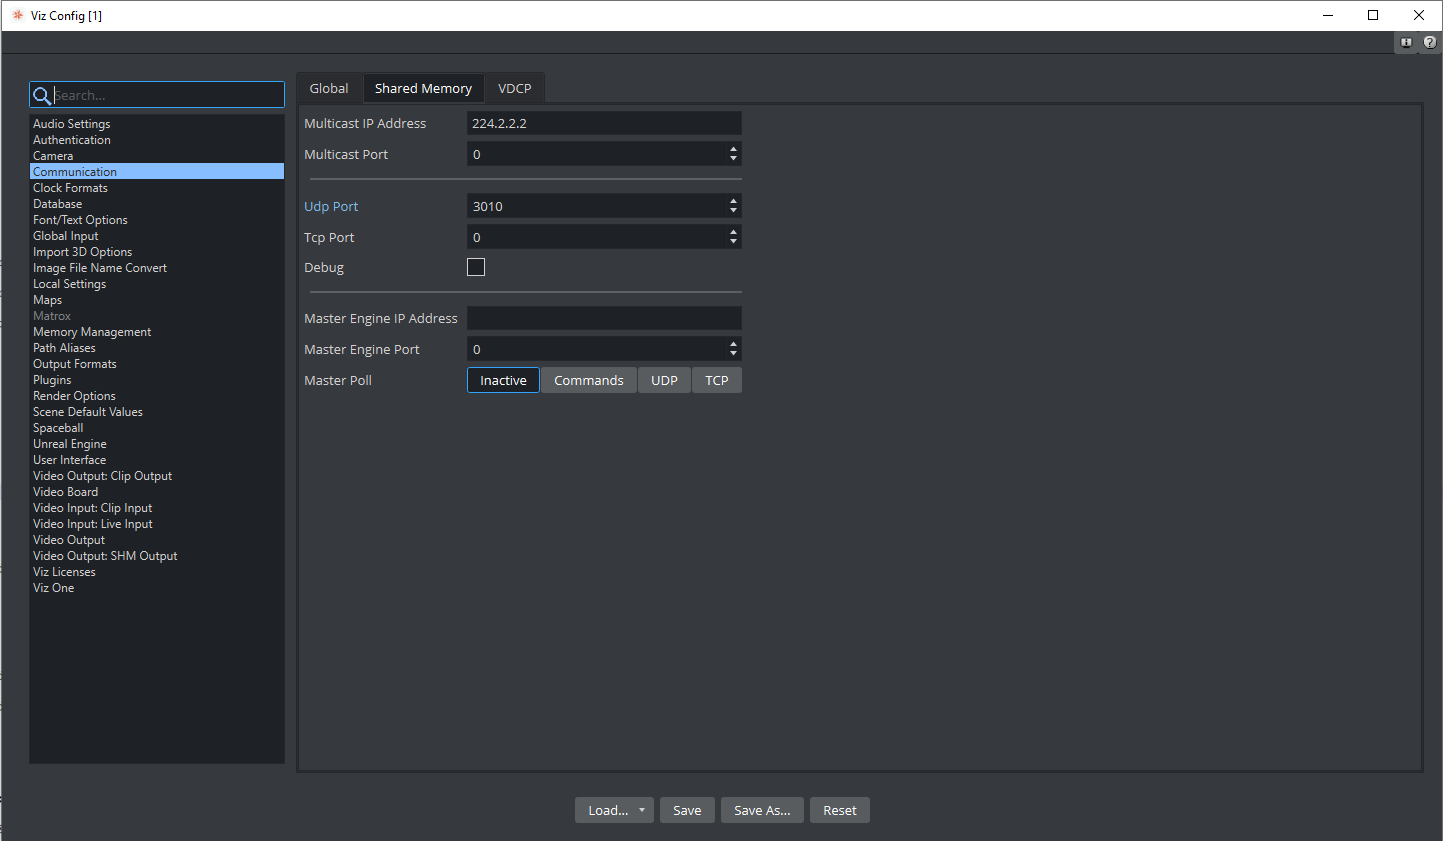The width and height of the screenshot is (1443, 841).
Task: Switch to the Global tab
Action: pos(329,88)
